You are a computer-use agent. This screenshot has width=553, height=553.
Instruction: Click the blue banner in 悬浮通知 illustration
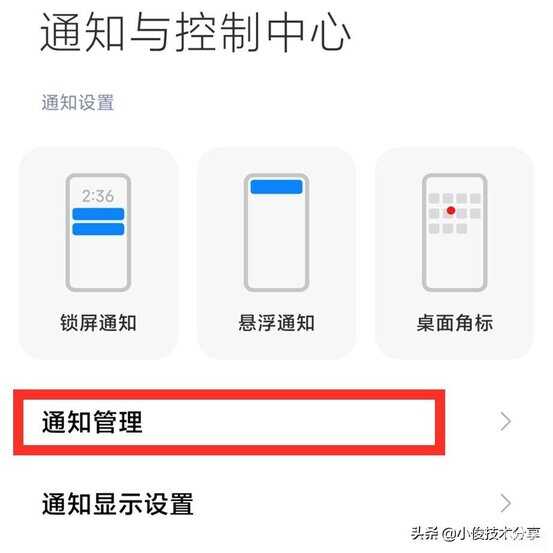tap(276, 187)
